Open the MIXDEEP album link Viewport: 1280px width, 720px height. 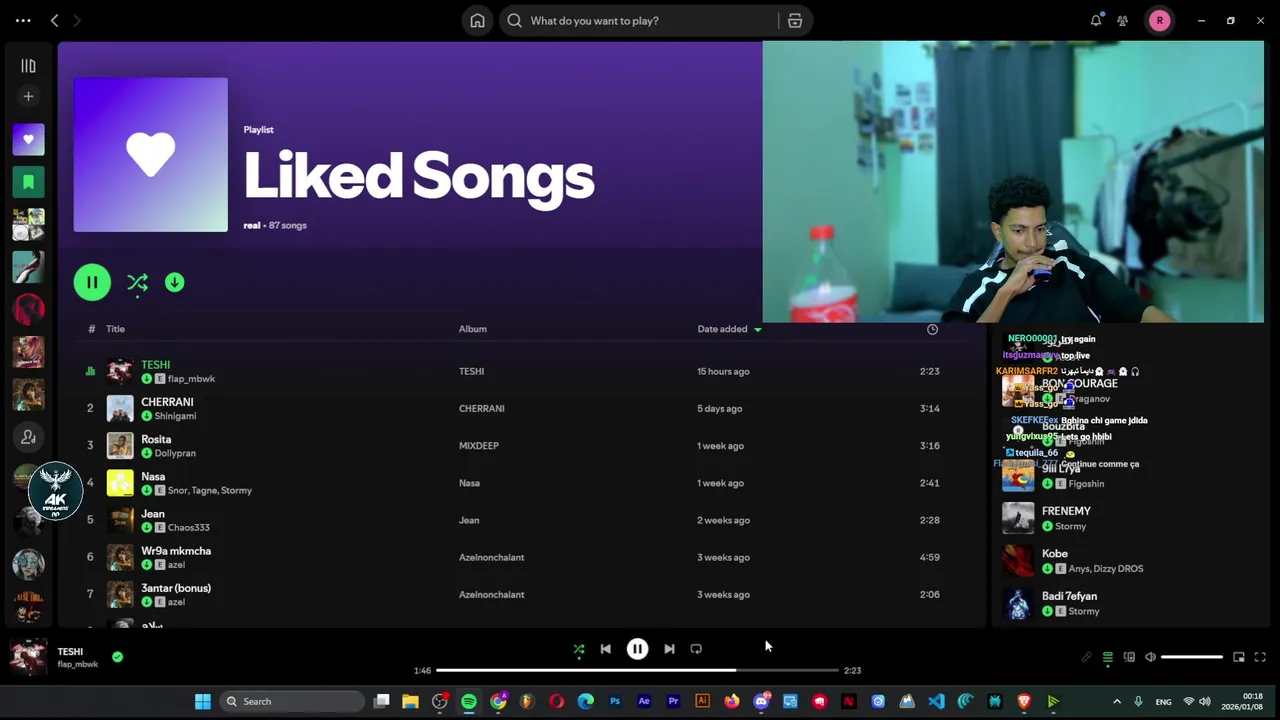(x=479, y=446)
